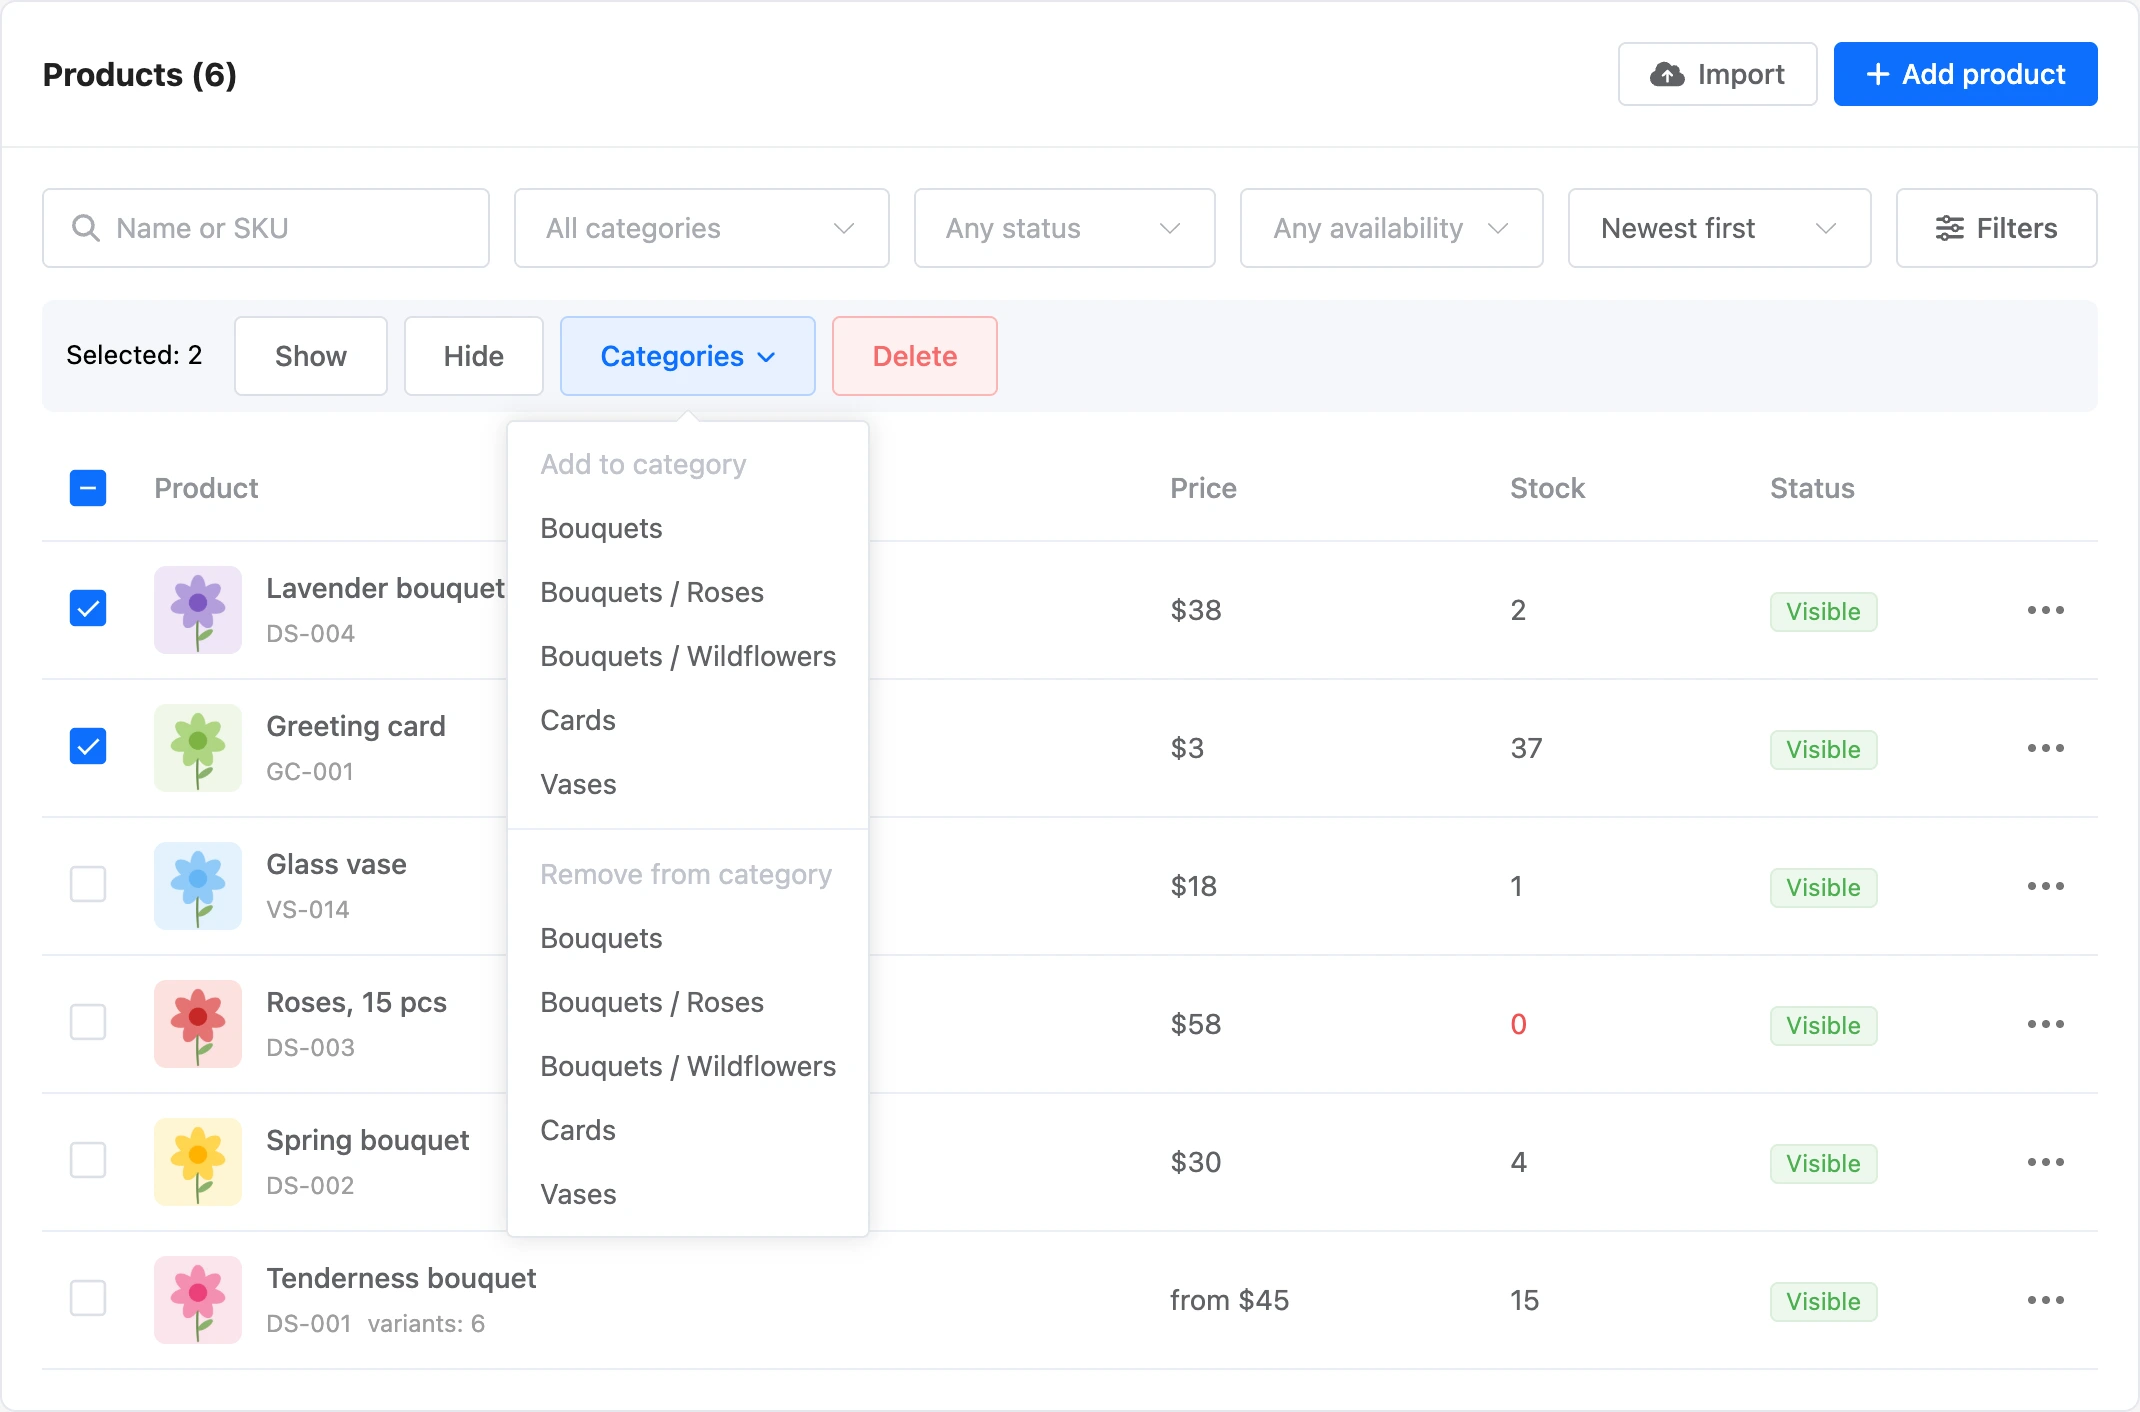Collapse the Categories bulk action dropdown
The image size is (2140, 1412).
(687, 356)
